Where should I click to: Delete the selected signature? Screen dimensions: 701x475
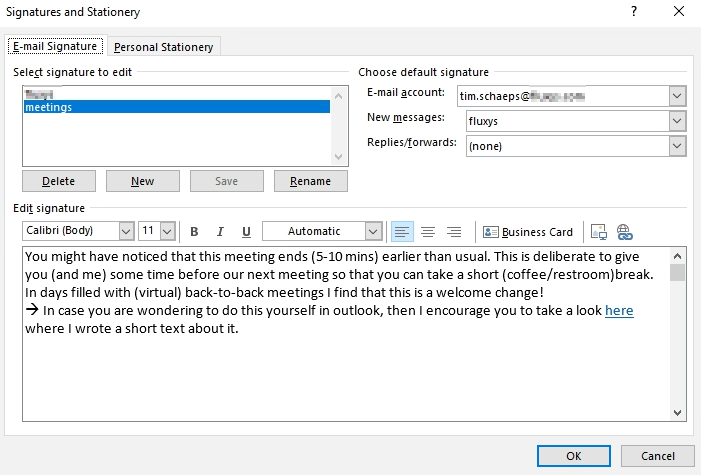tap(59, 181)
